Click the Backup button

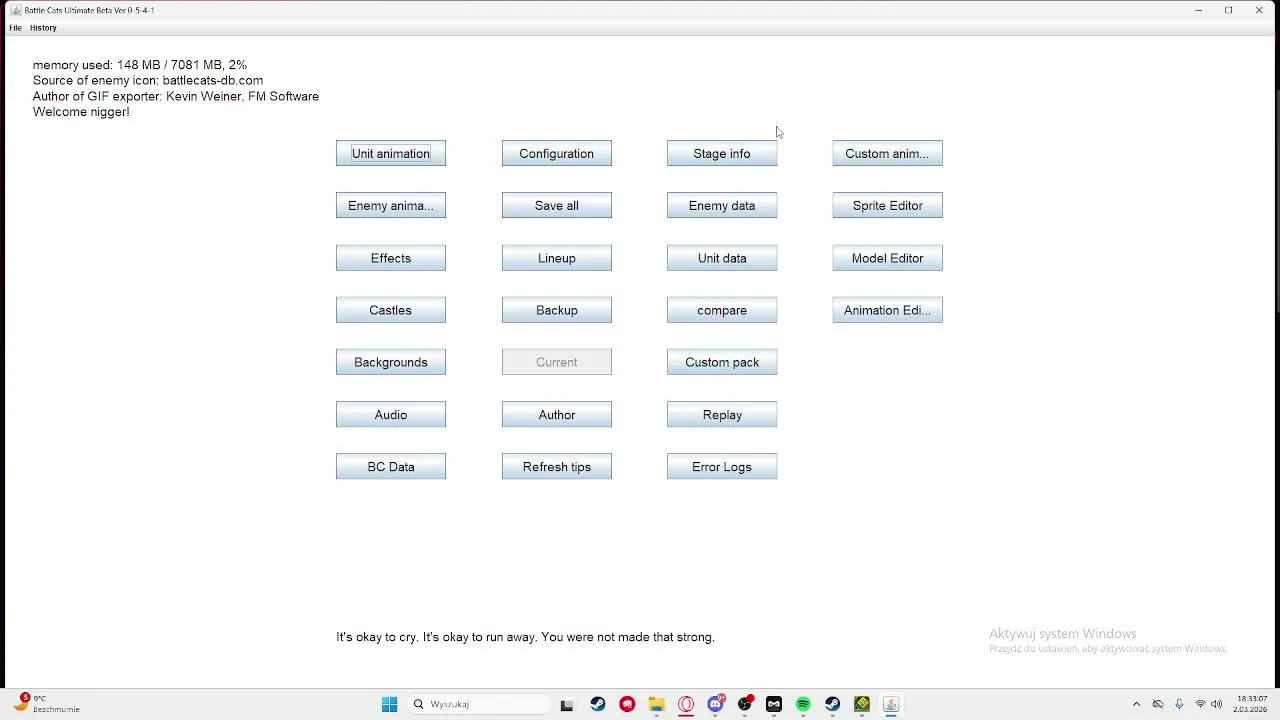coord(557,310)
